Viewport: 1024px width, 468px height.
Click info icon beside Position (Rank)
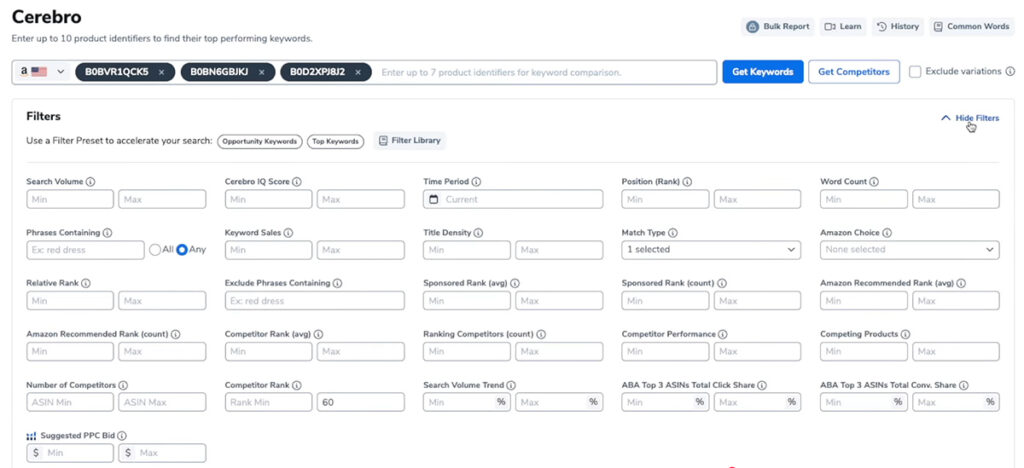tap(687, 182)
